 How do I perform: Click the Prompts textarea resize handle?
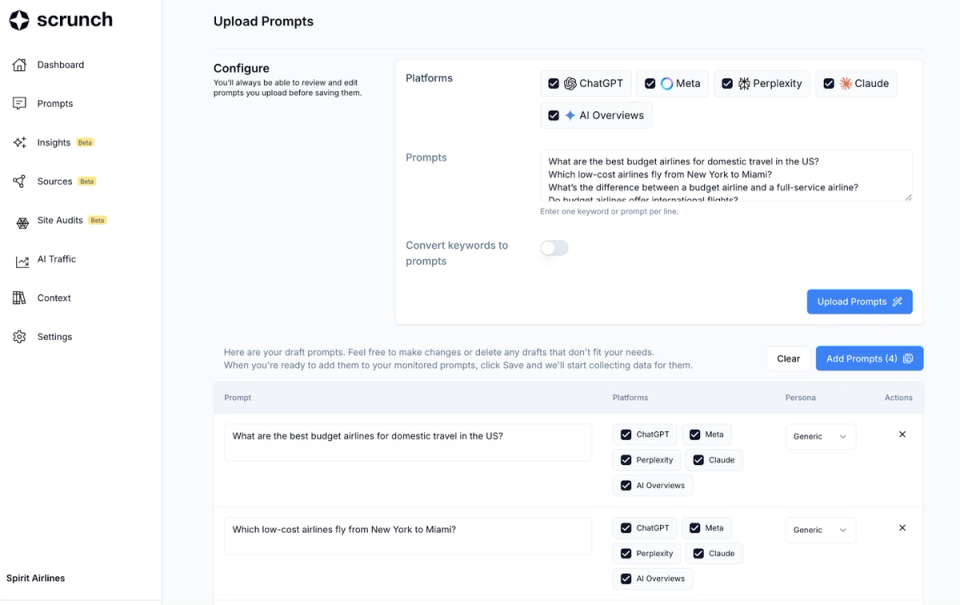(x=908, y=197)
